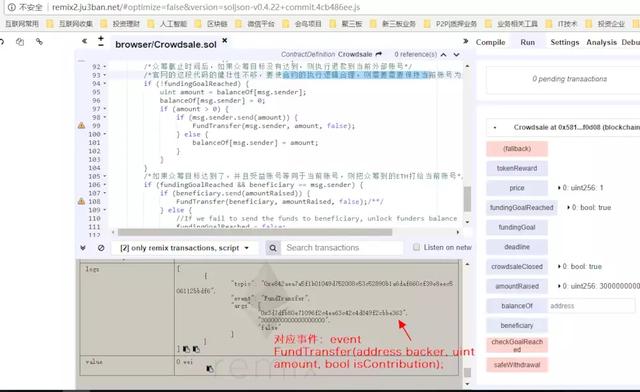Click the clear console circle icon

point(101,248)
